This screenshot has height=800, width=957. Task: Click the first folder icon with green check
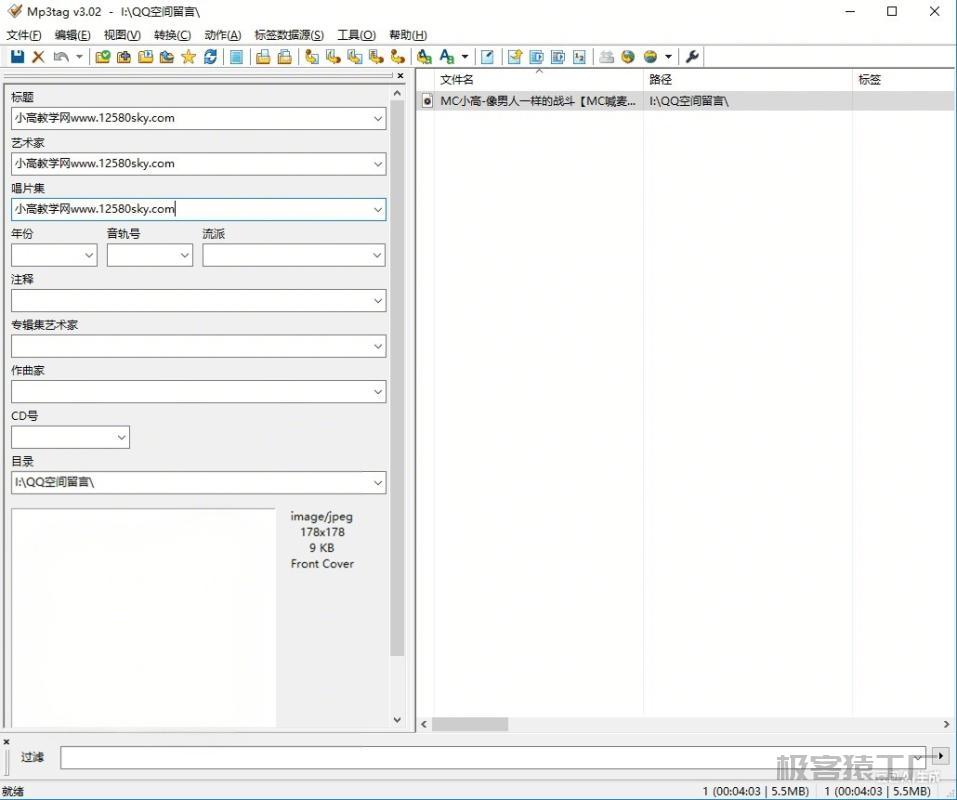[102, 57]
